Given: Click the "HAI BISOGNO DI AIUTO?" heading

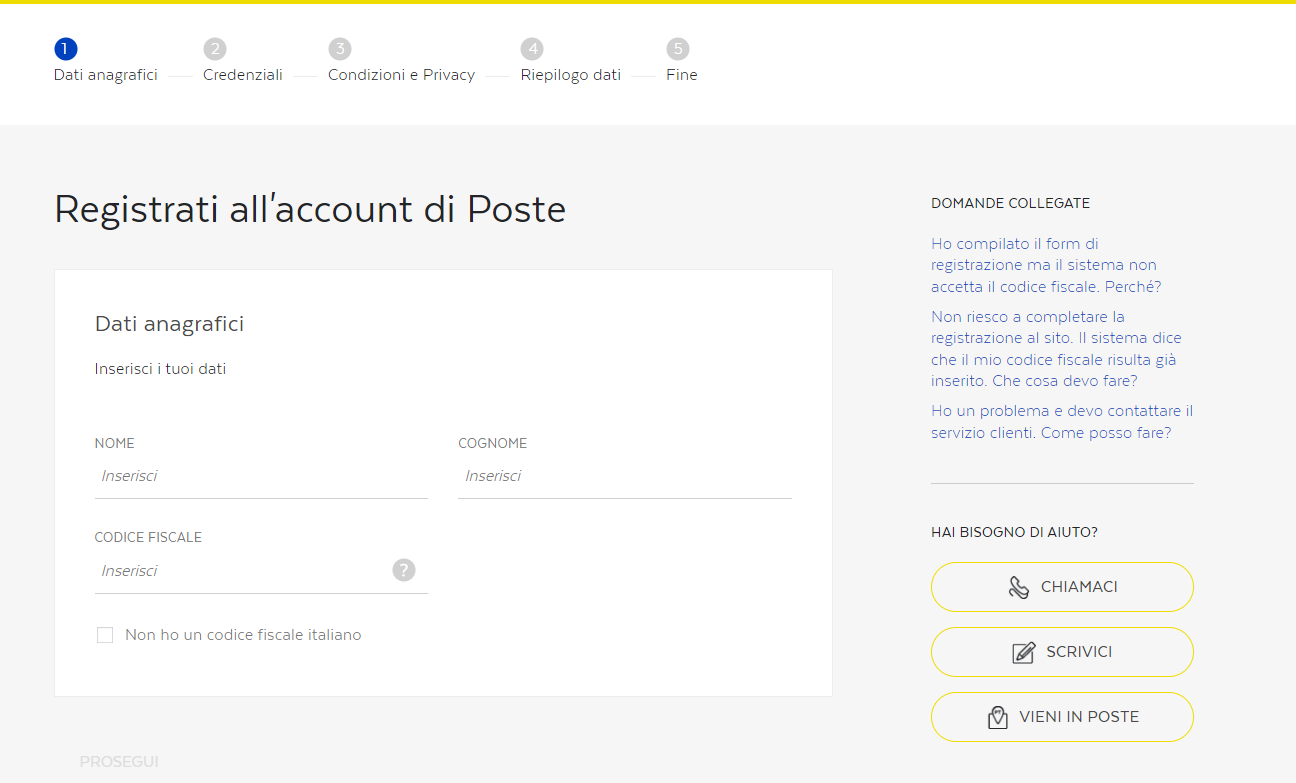Looking at the screenshot, I should [x=1014, y=532].
